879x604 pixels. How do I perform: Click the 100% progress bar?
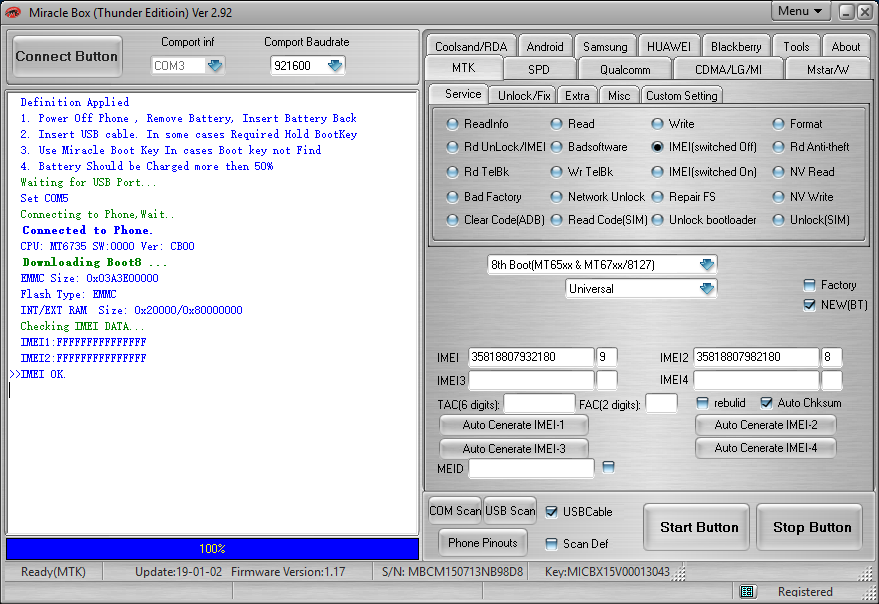212,548
